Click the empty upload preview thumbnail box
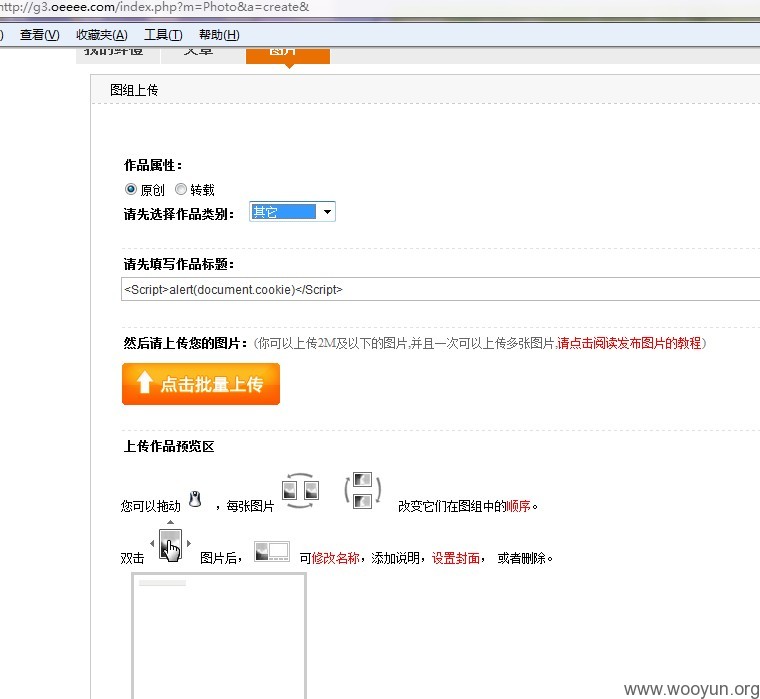The height and width of the screenshot is (699, 760). pyautogui.click(x=219, y=635)
